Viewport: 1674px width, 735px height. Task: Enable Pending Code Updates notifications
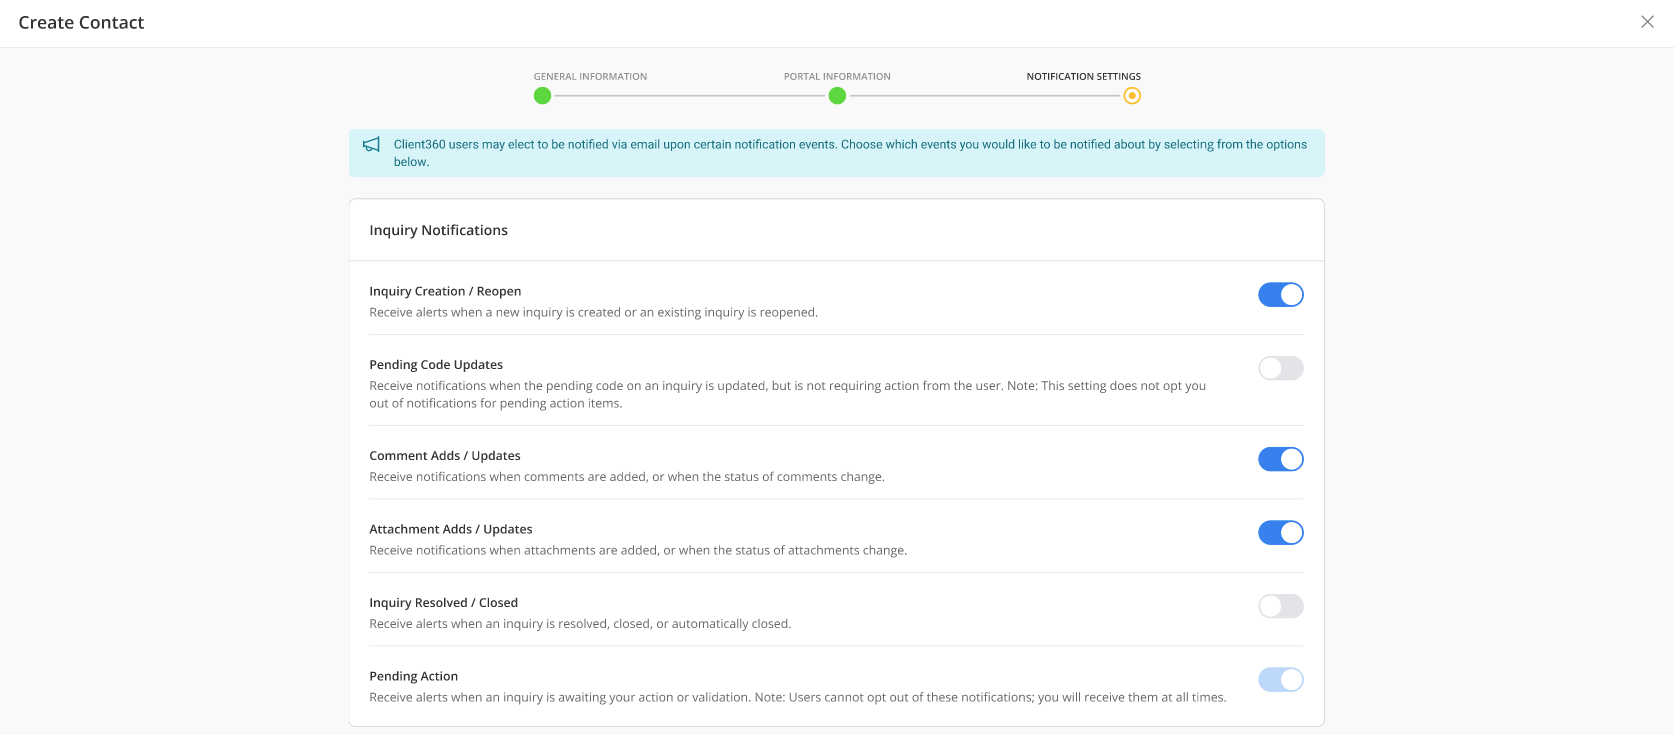pos(1280,368)
